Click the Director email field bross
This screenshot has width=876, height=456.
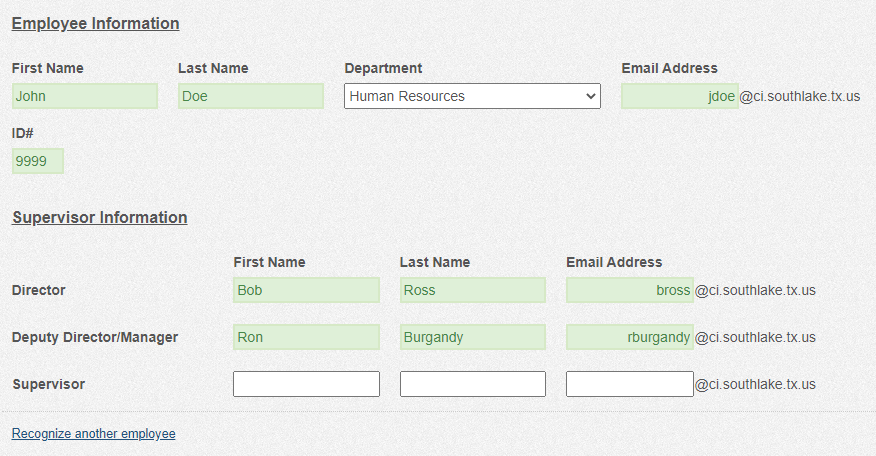click(x=630, y=290)
